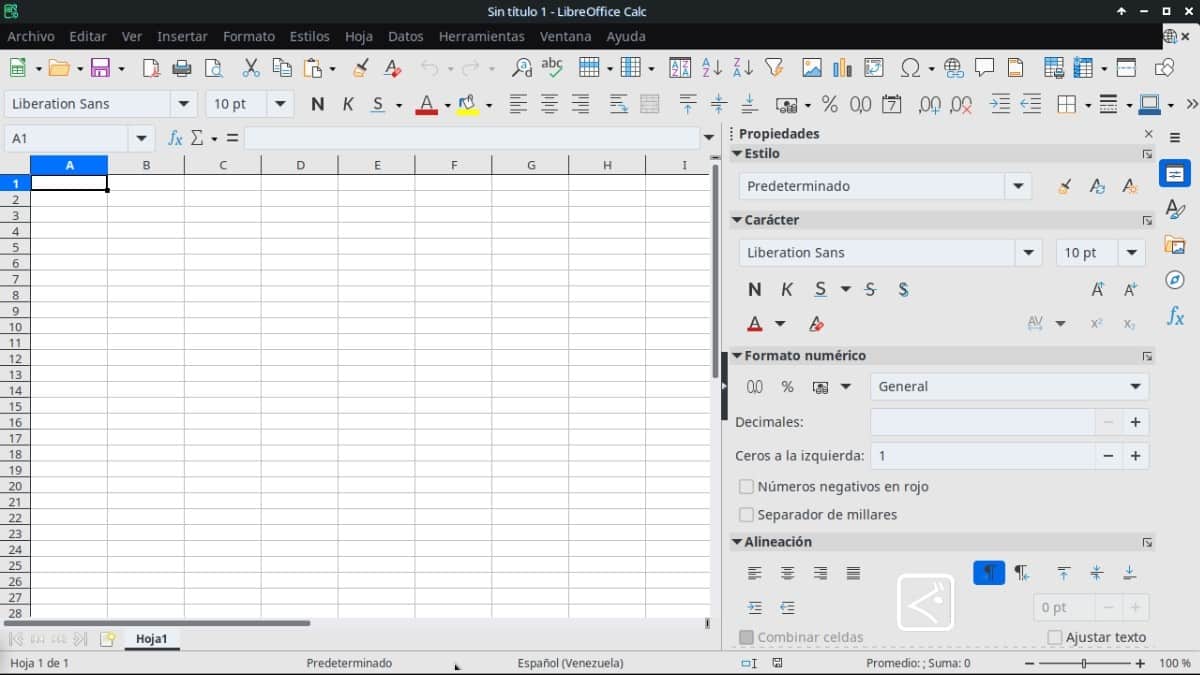Screen dimensions: 1200x675
Task: Open the Datos menu
Action: (x=405, y=36)
